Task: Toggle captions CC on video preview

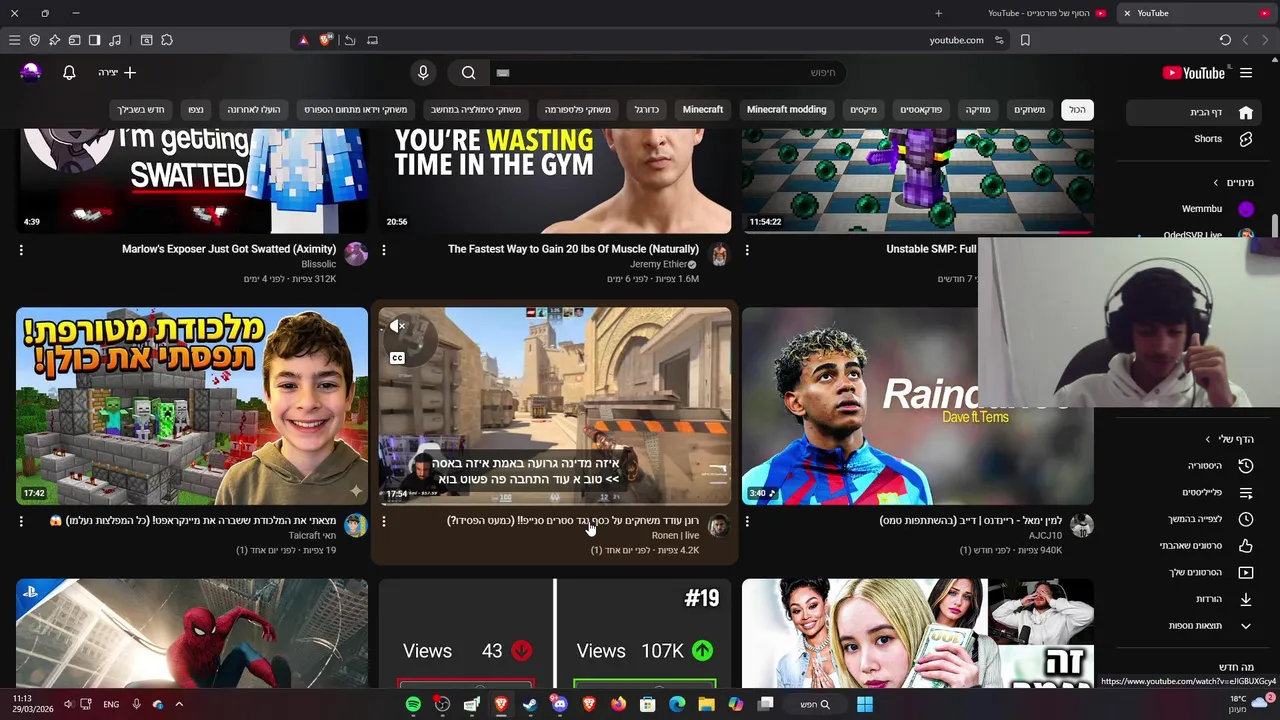Action: click(x=397, y=358)
